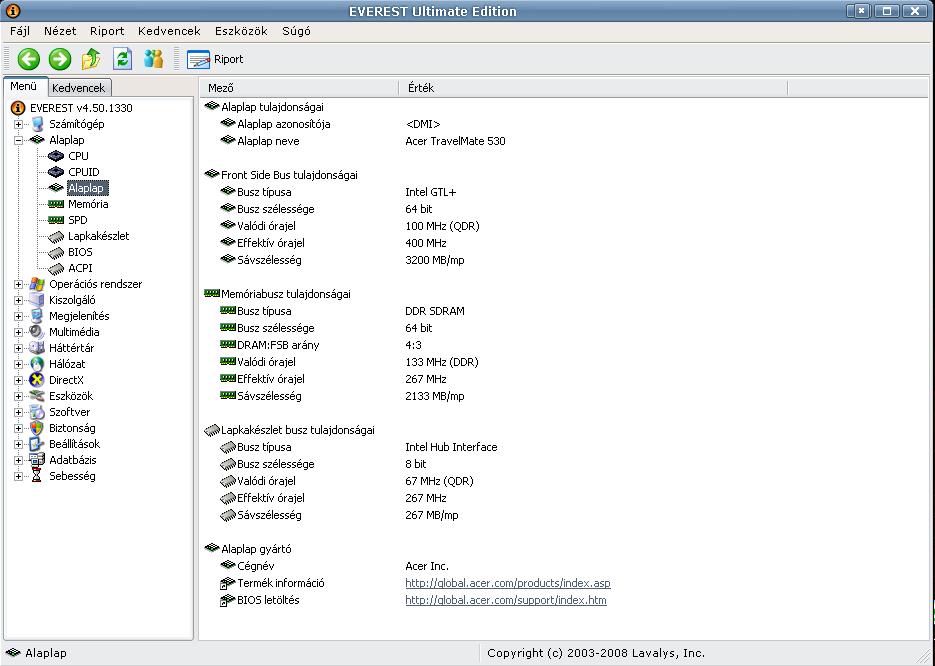Click the green Back arrow button
The image size is (935, 666).
(x=29, y=59)
